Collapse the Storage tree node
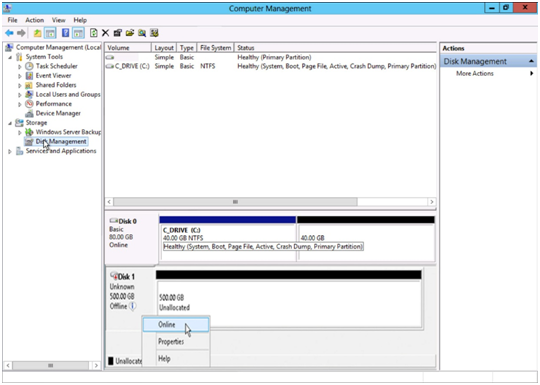The height and width of the screenshot is (385, 540). pos(10,123)
